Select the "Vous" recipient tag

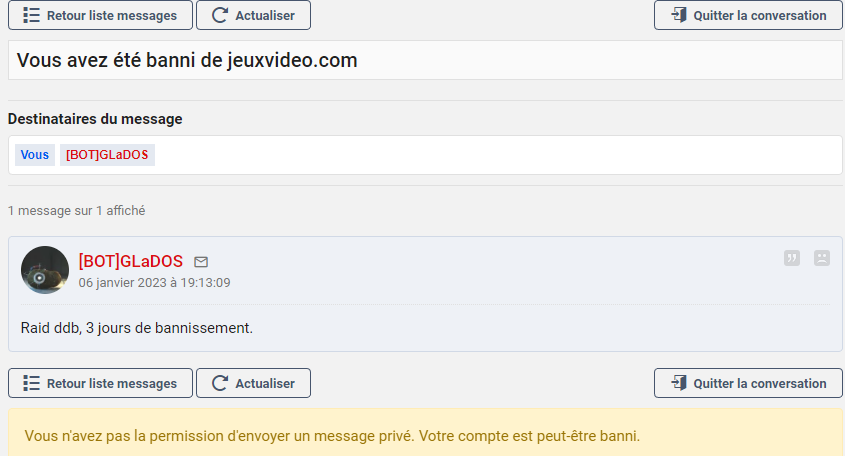tap(35, 155)
